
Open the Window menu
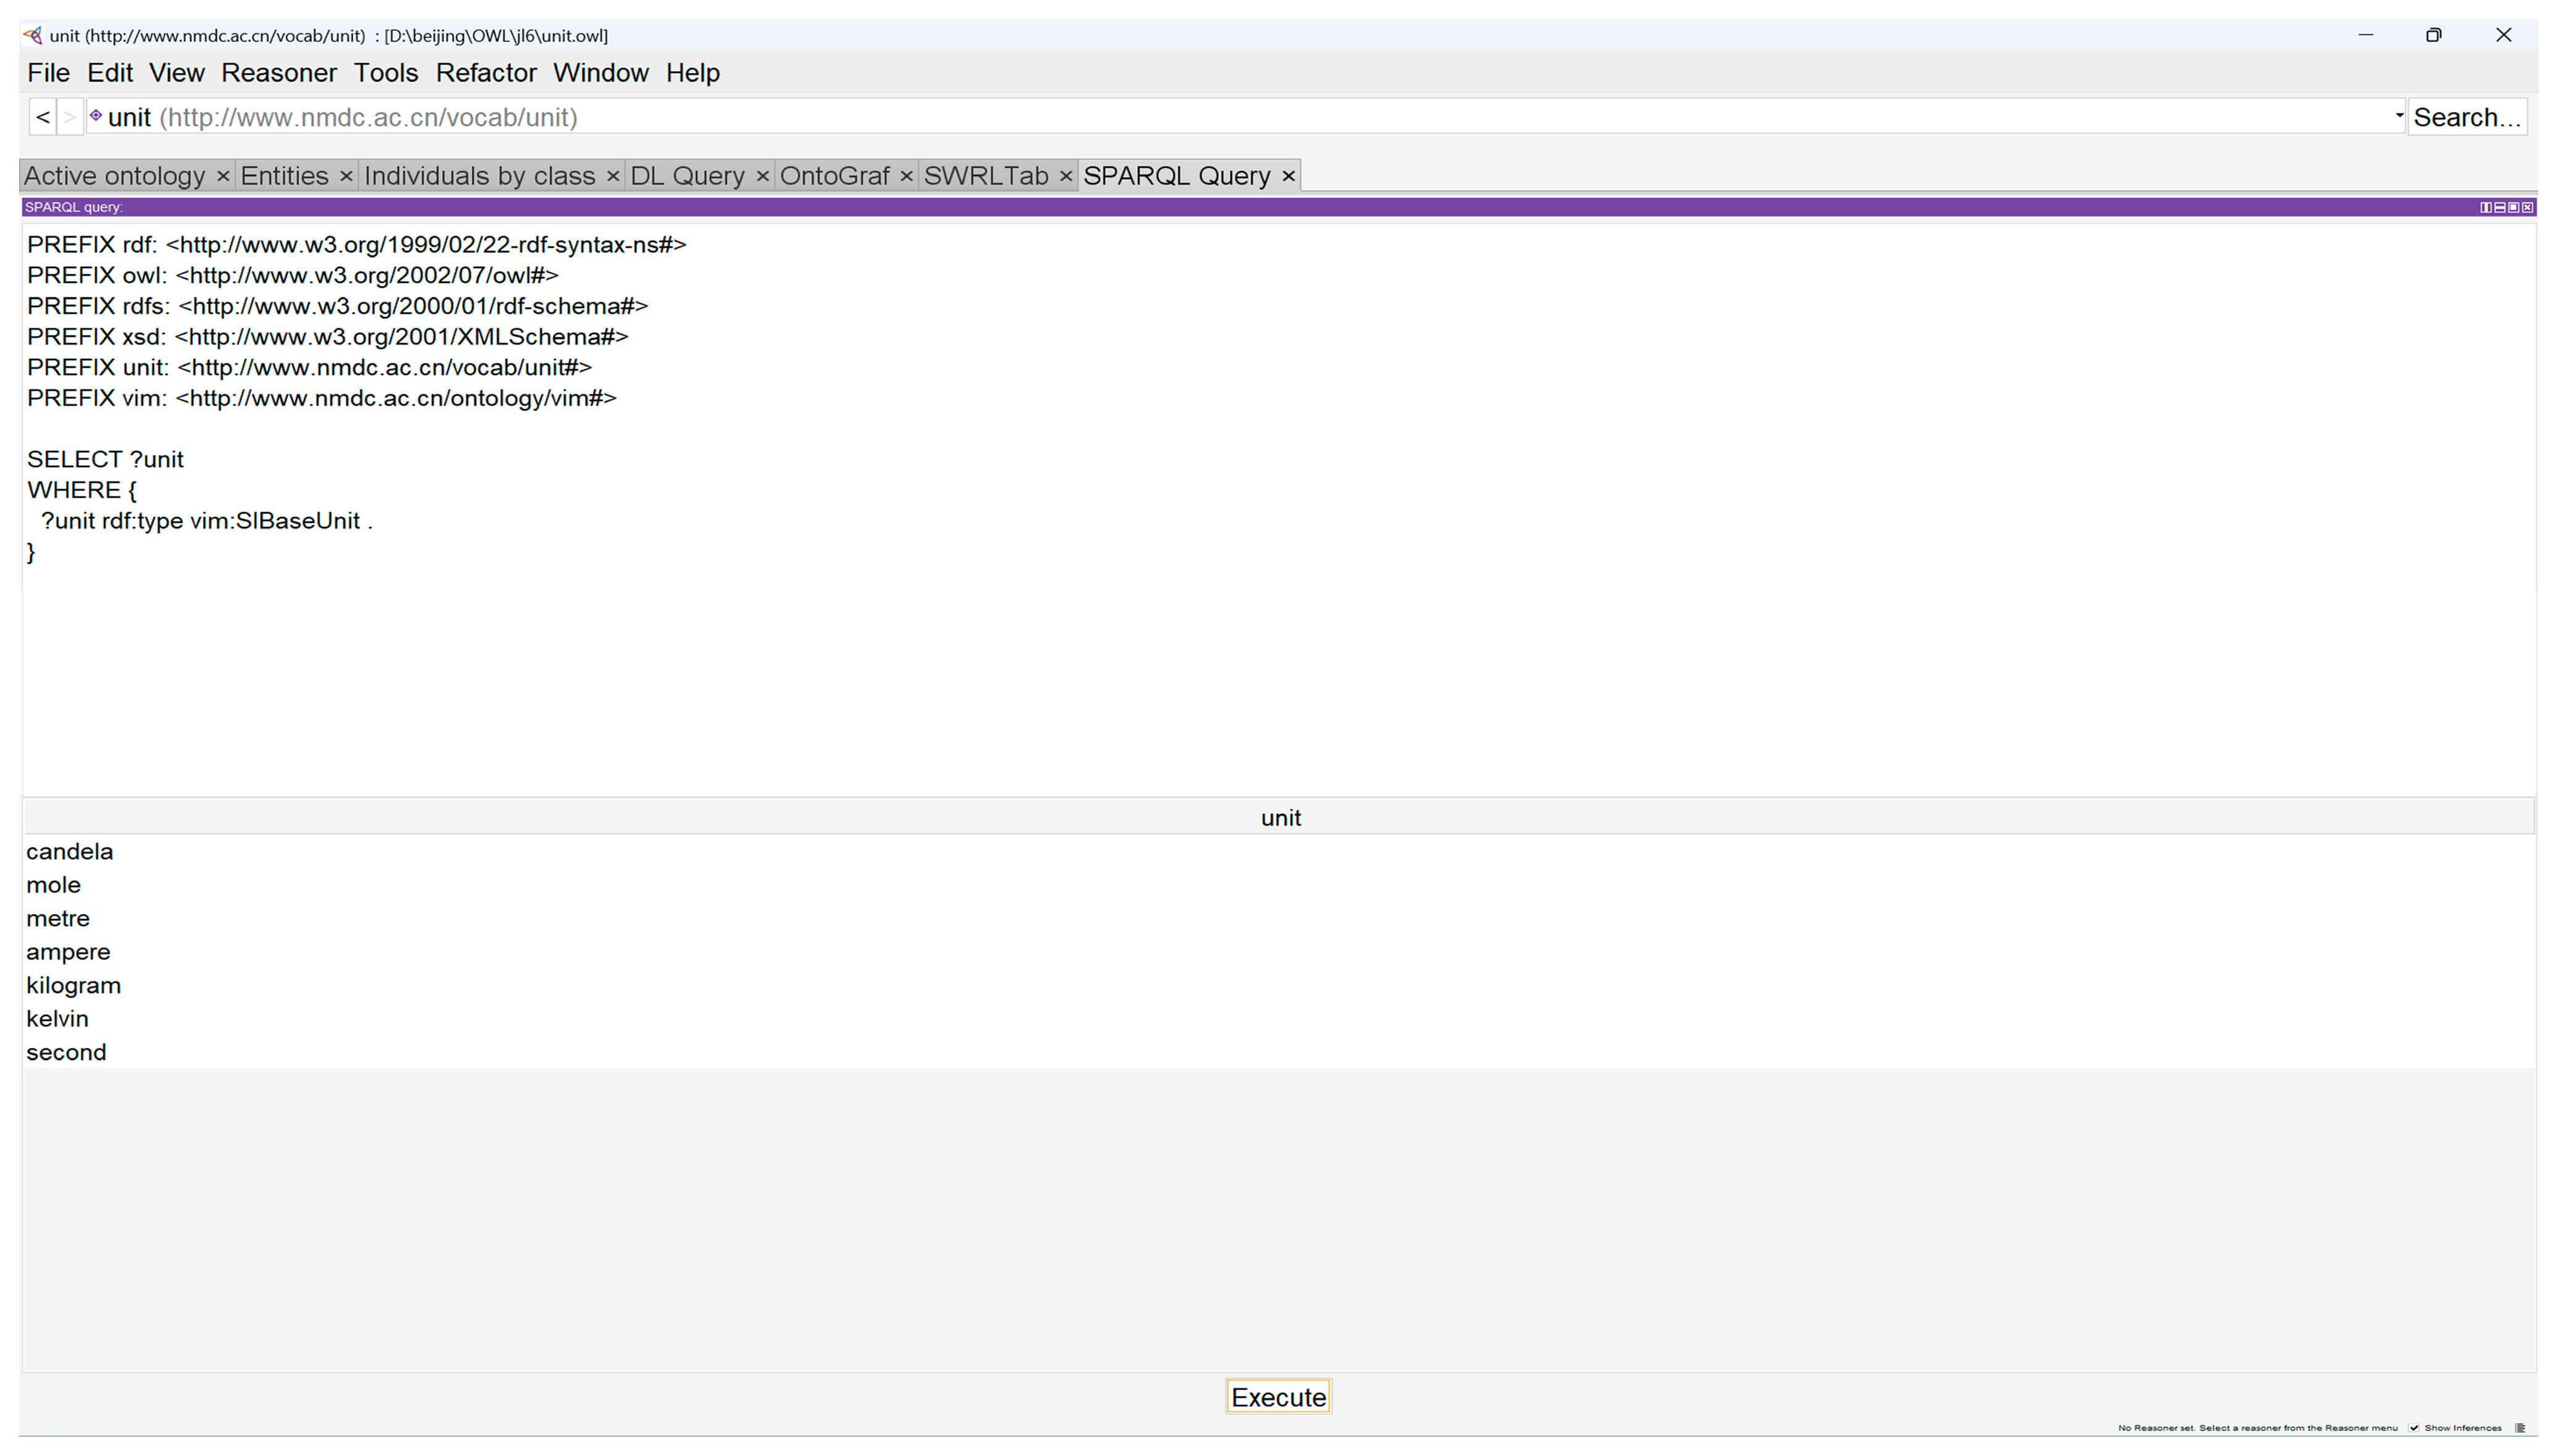[x=600, y=73]
